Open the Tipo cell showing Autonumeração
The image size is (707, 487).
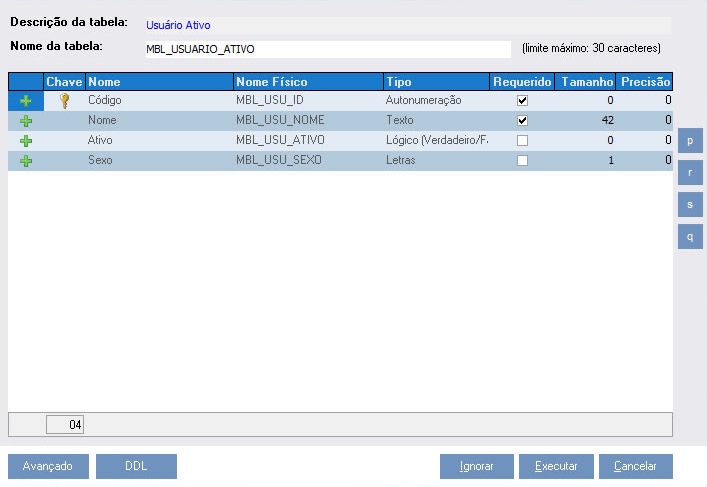click(435, 101)
